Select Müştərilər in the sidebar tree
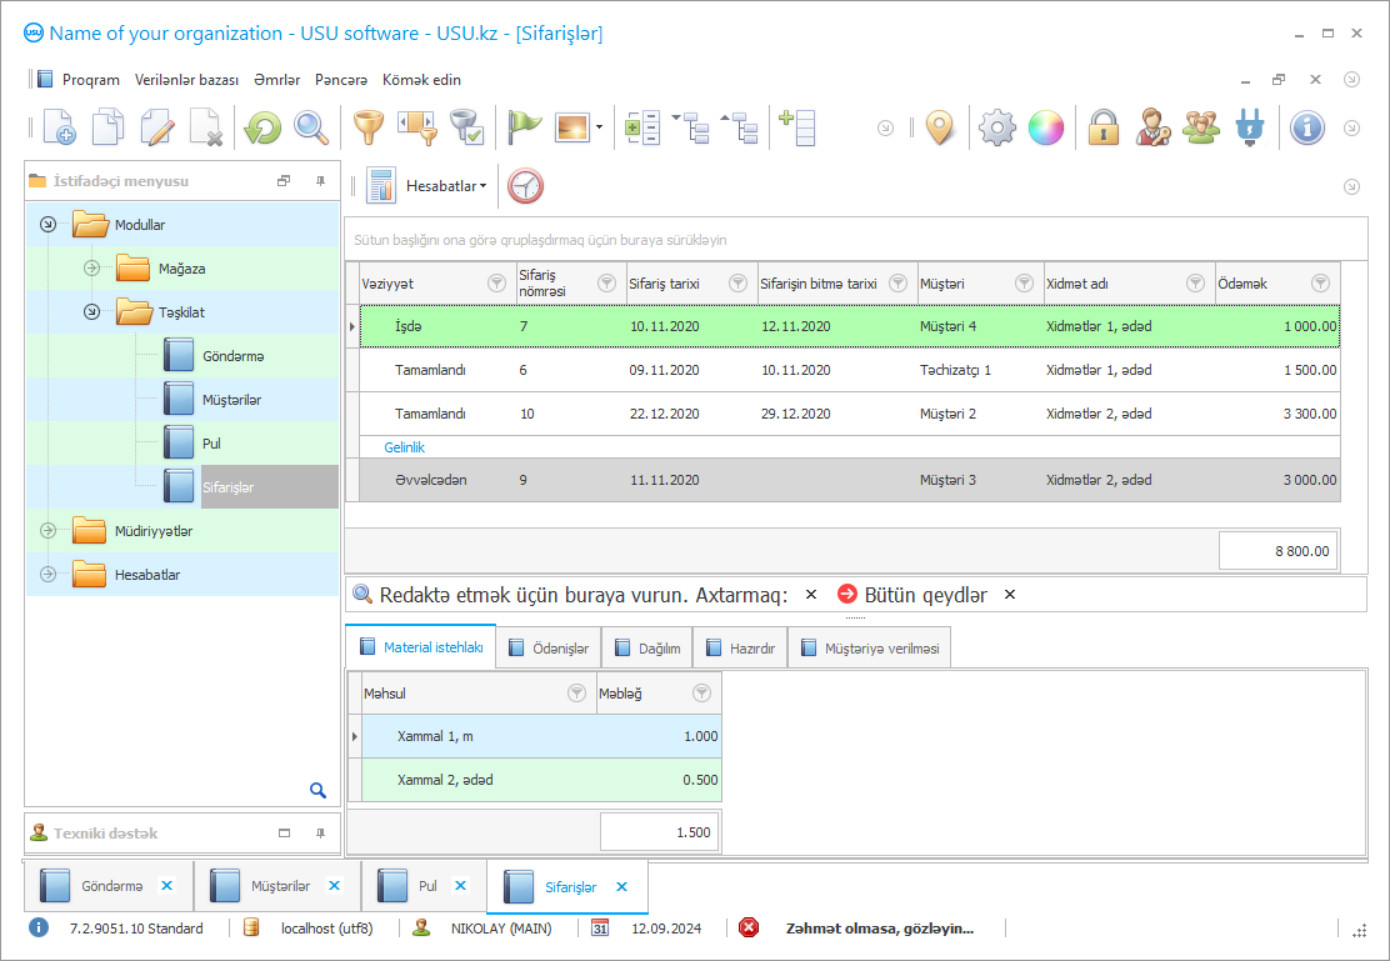 232,400
